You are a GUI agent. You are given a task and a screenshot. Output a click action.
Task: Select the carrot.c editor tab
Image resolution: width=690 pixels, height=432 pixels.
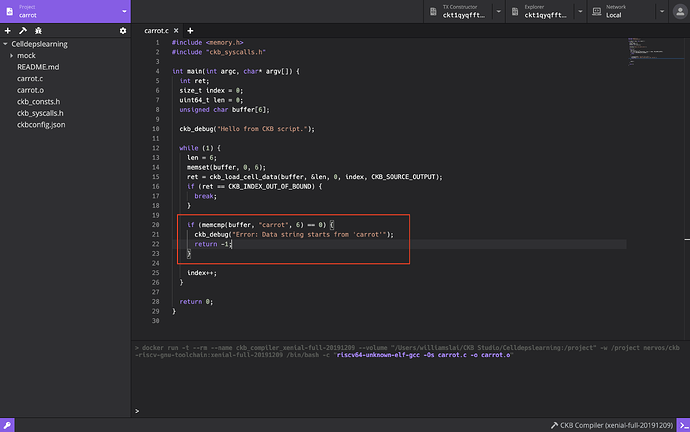tap(156, 30)
